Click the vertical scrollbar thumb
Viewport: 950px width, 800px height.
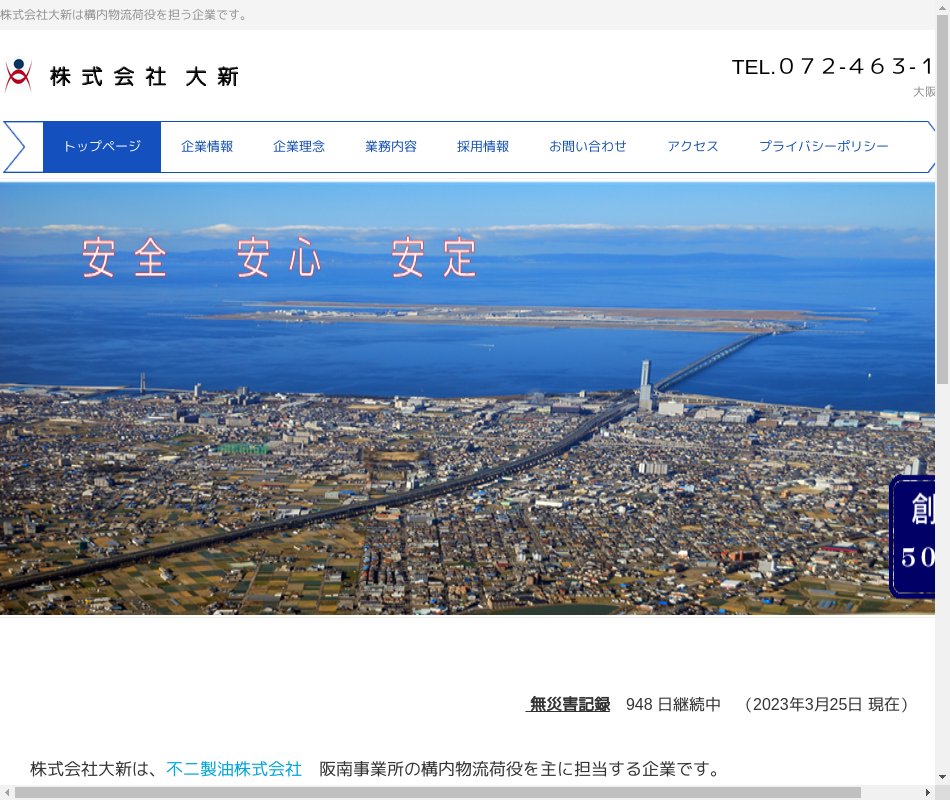(942, 200)
